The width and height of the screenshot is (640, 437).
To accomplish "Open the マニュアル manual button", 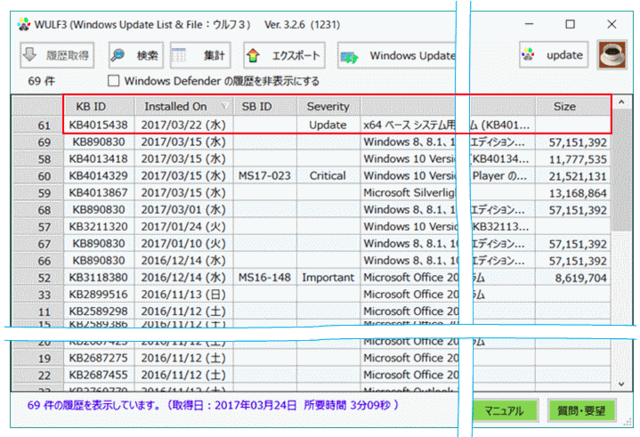I will tap(504, 410).
